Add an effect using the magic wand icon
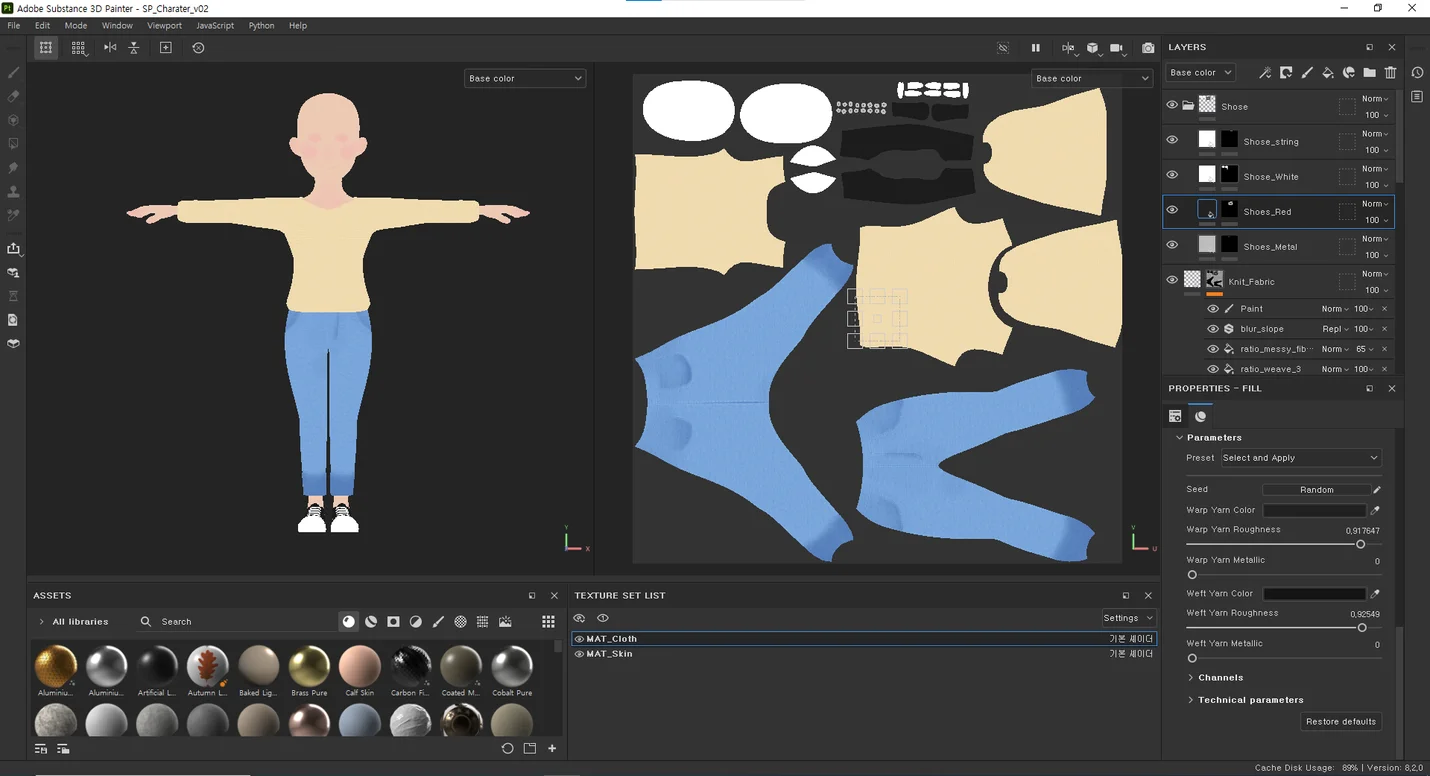 (1265, 72)
